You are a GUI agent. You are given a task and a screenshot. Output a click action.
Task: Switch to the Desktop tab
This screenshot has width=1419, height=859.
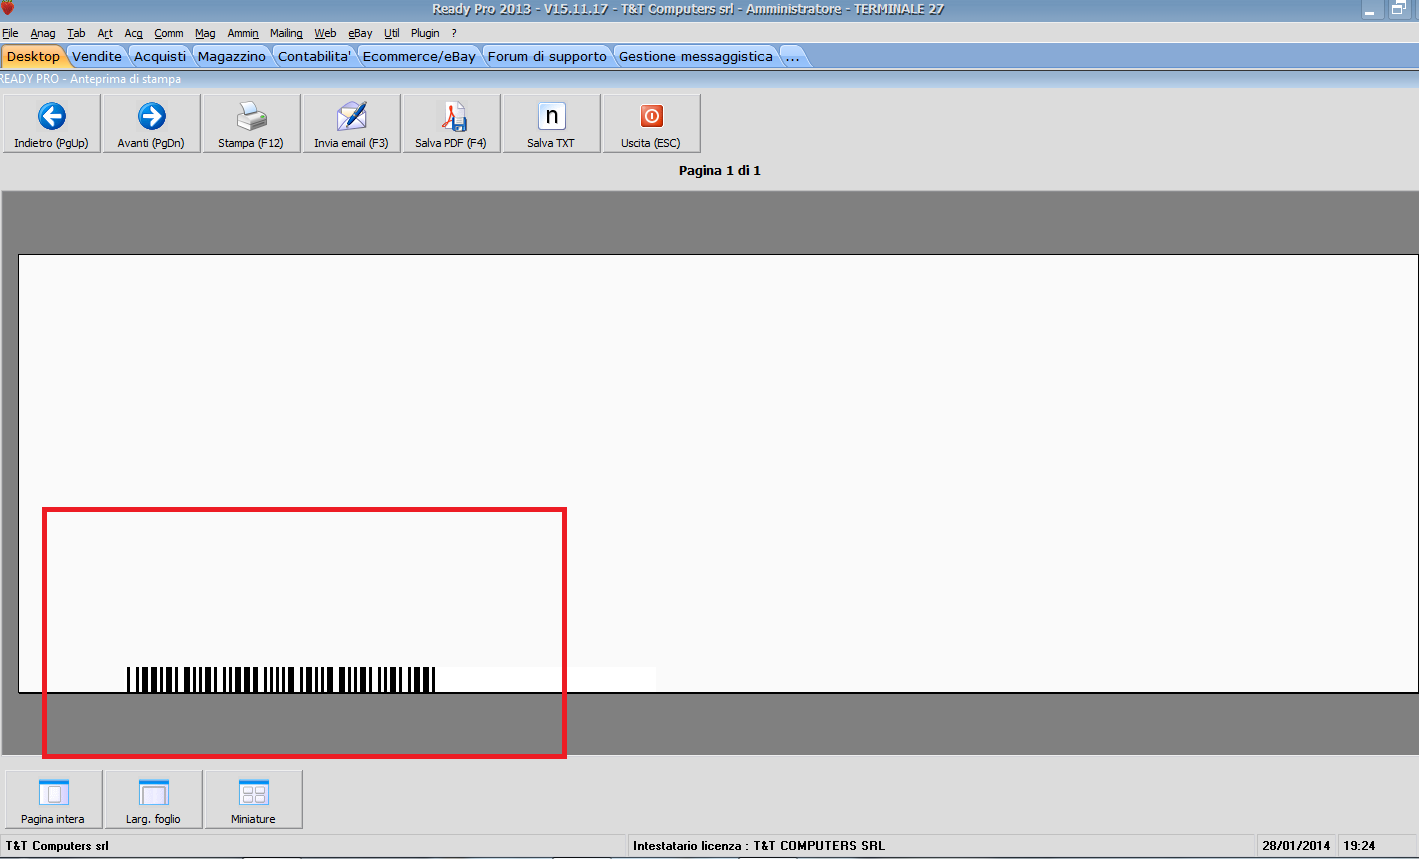[x=33, y=56]
